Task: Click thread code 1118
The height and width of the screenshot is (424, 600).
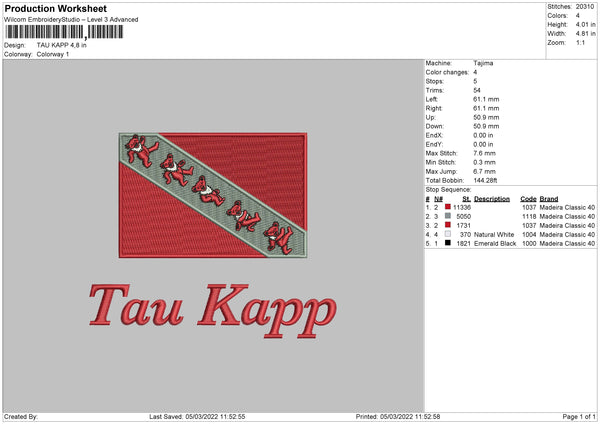Action: point(529,217)
